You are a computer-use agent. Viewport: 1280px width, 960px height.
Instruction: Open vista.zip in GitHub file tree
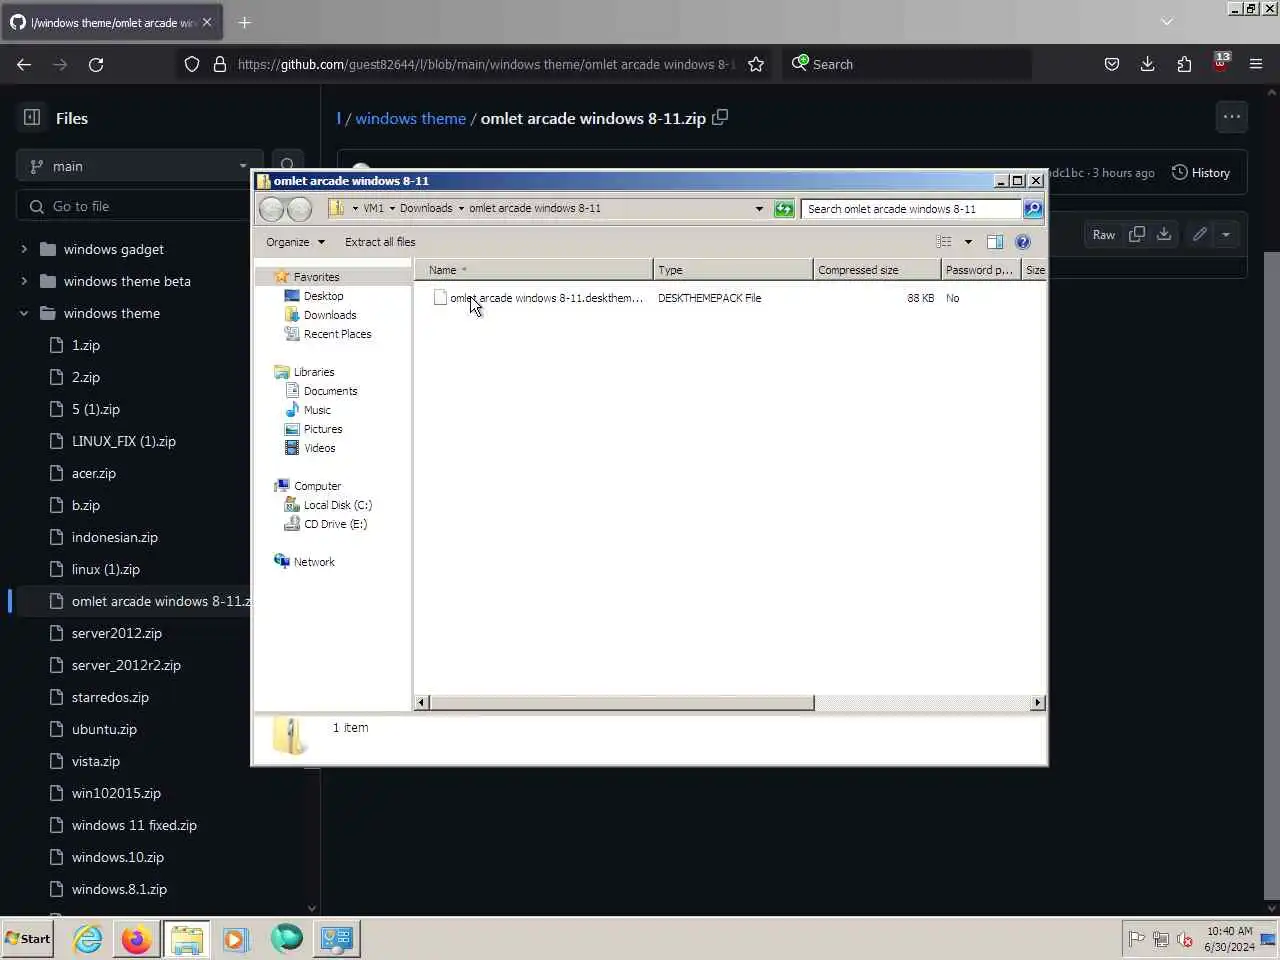(95, 761)
